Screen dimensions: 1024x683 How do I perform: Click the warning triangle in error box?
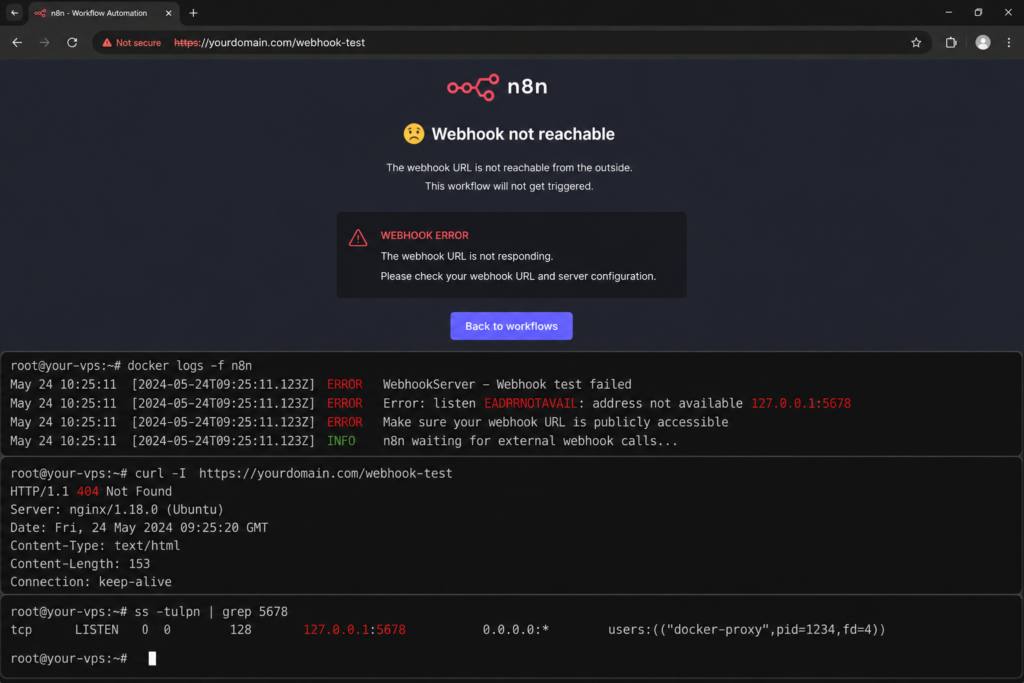[358, 238]
